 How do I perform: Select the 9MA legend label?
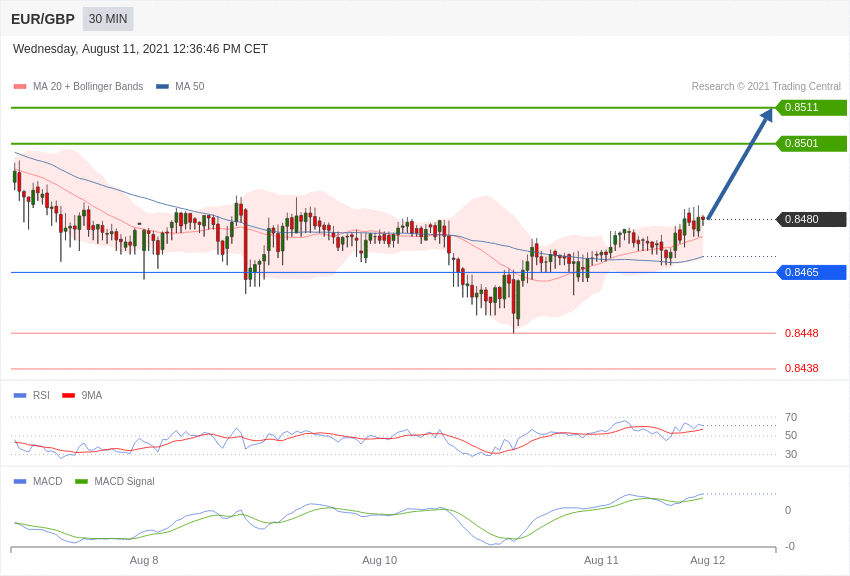point(92,396)
